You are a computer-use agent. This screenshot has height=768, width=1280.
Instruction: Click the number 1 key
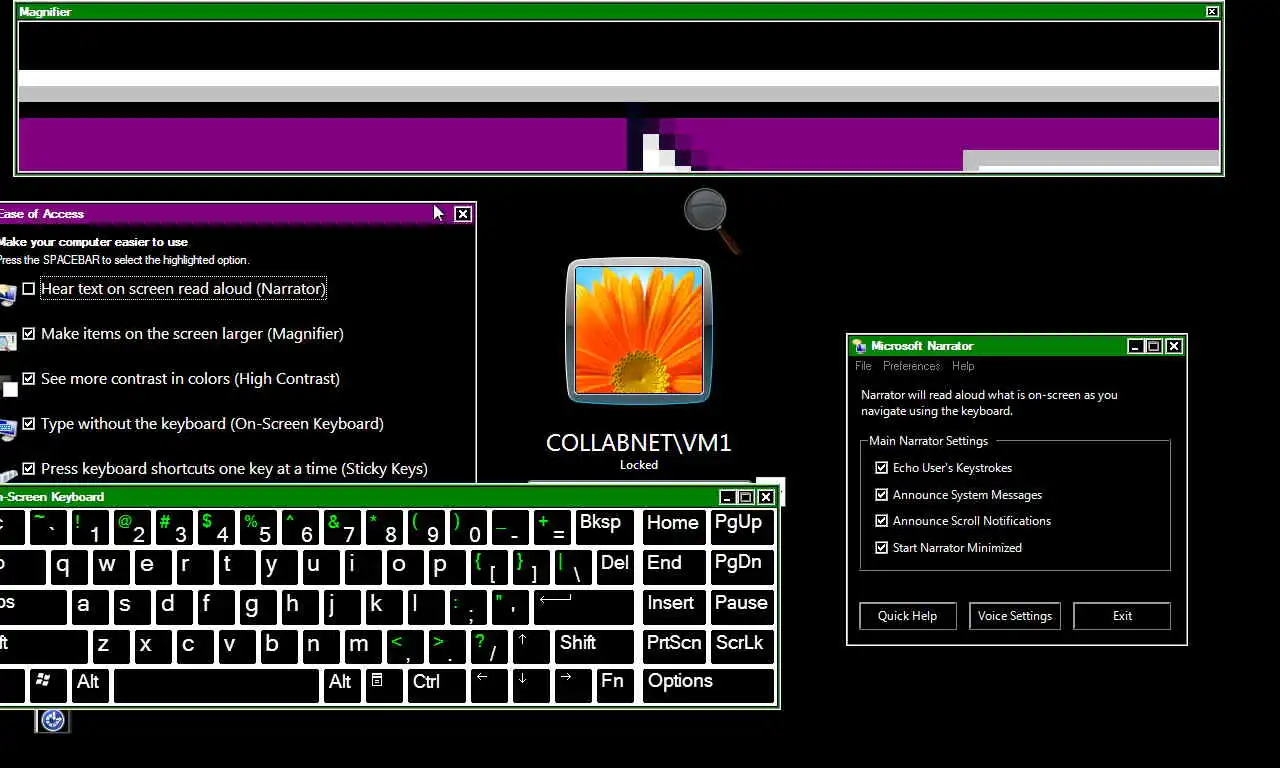point(91,526)
